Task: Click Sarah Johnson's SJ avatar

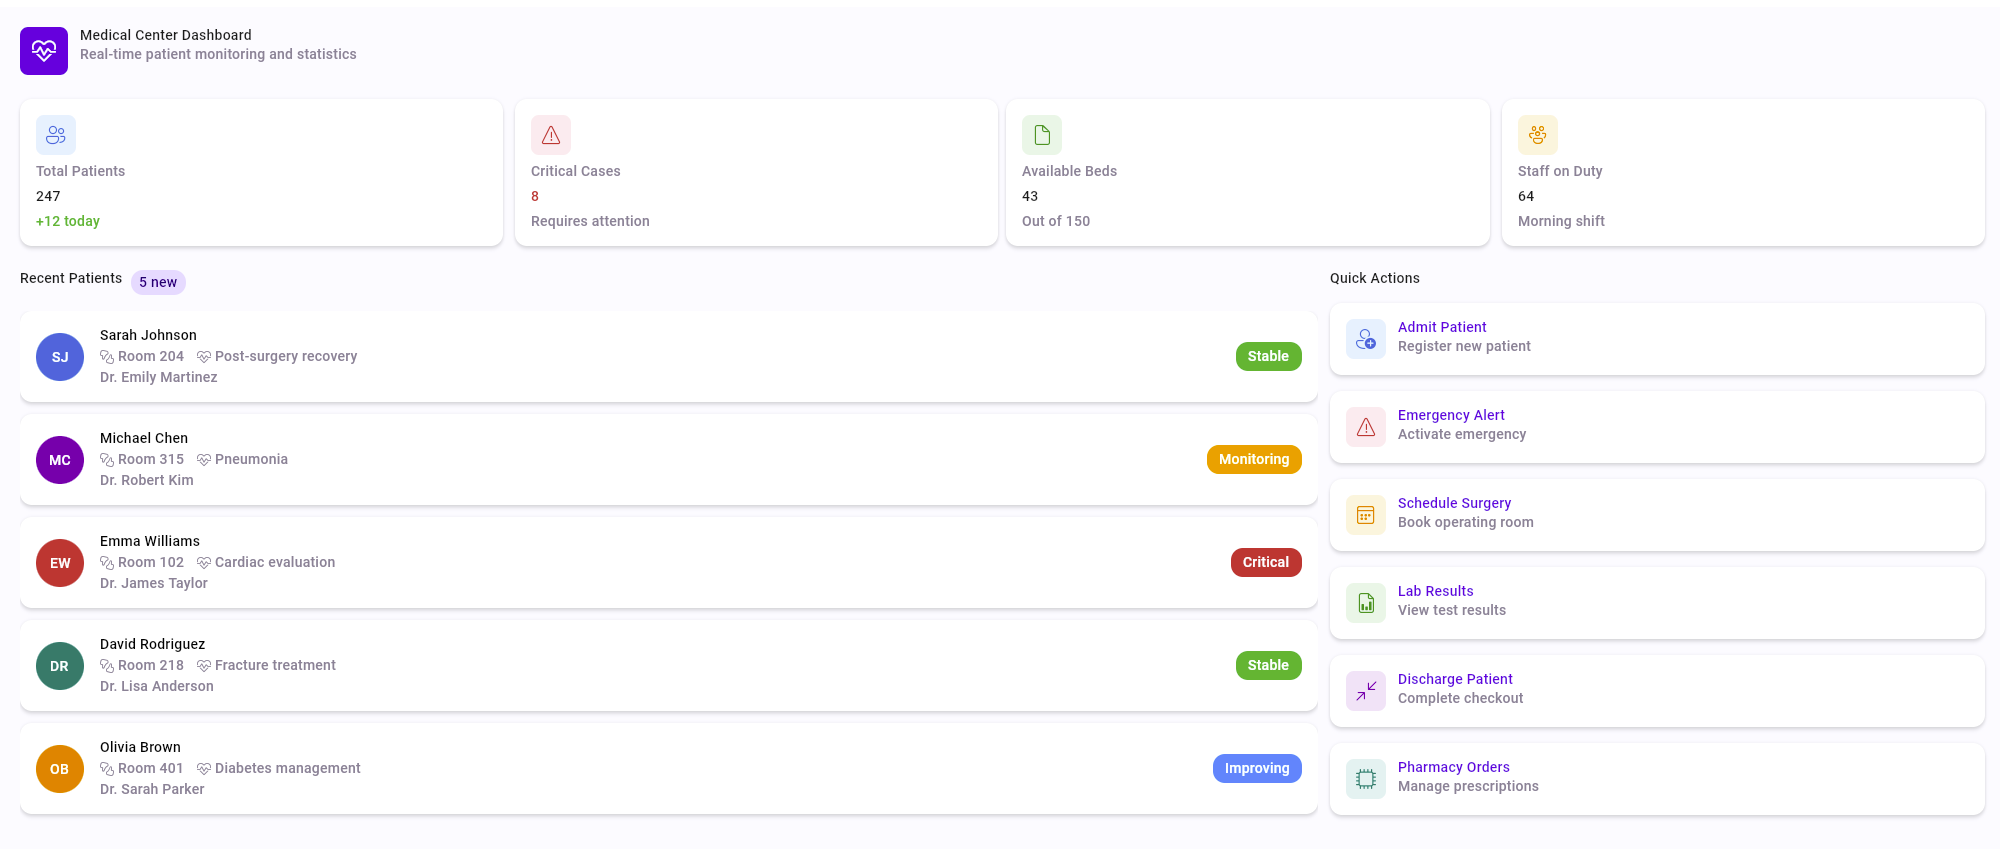Action: point(60,357)
